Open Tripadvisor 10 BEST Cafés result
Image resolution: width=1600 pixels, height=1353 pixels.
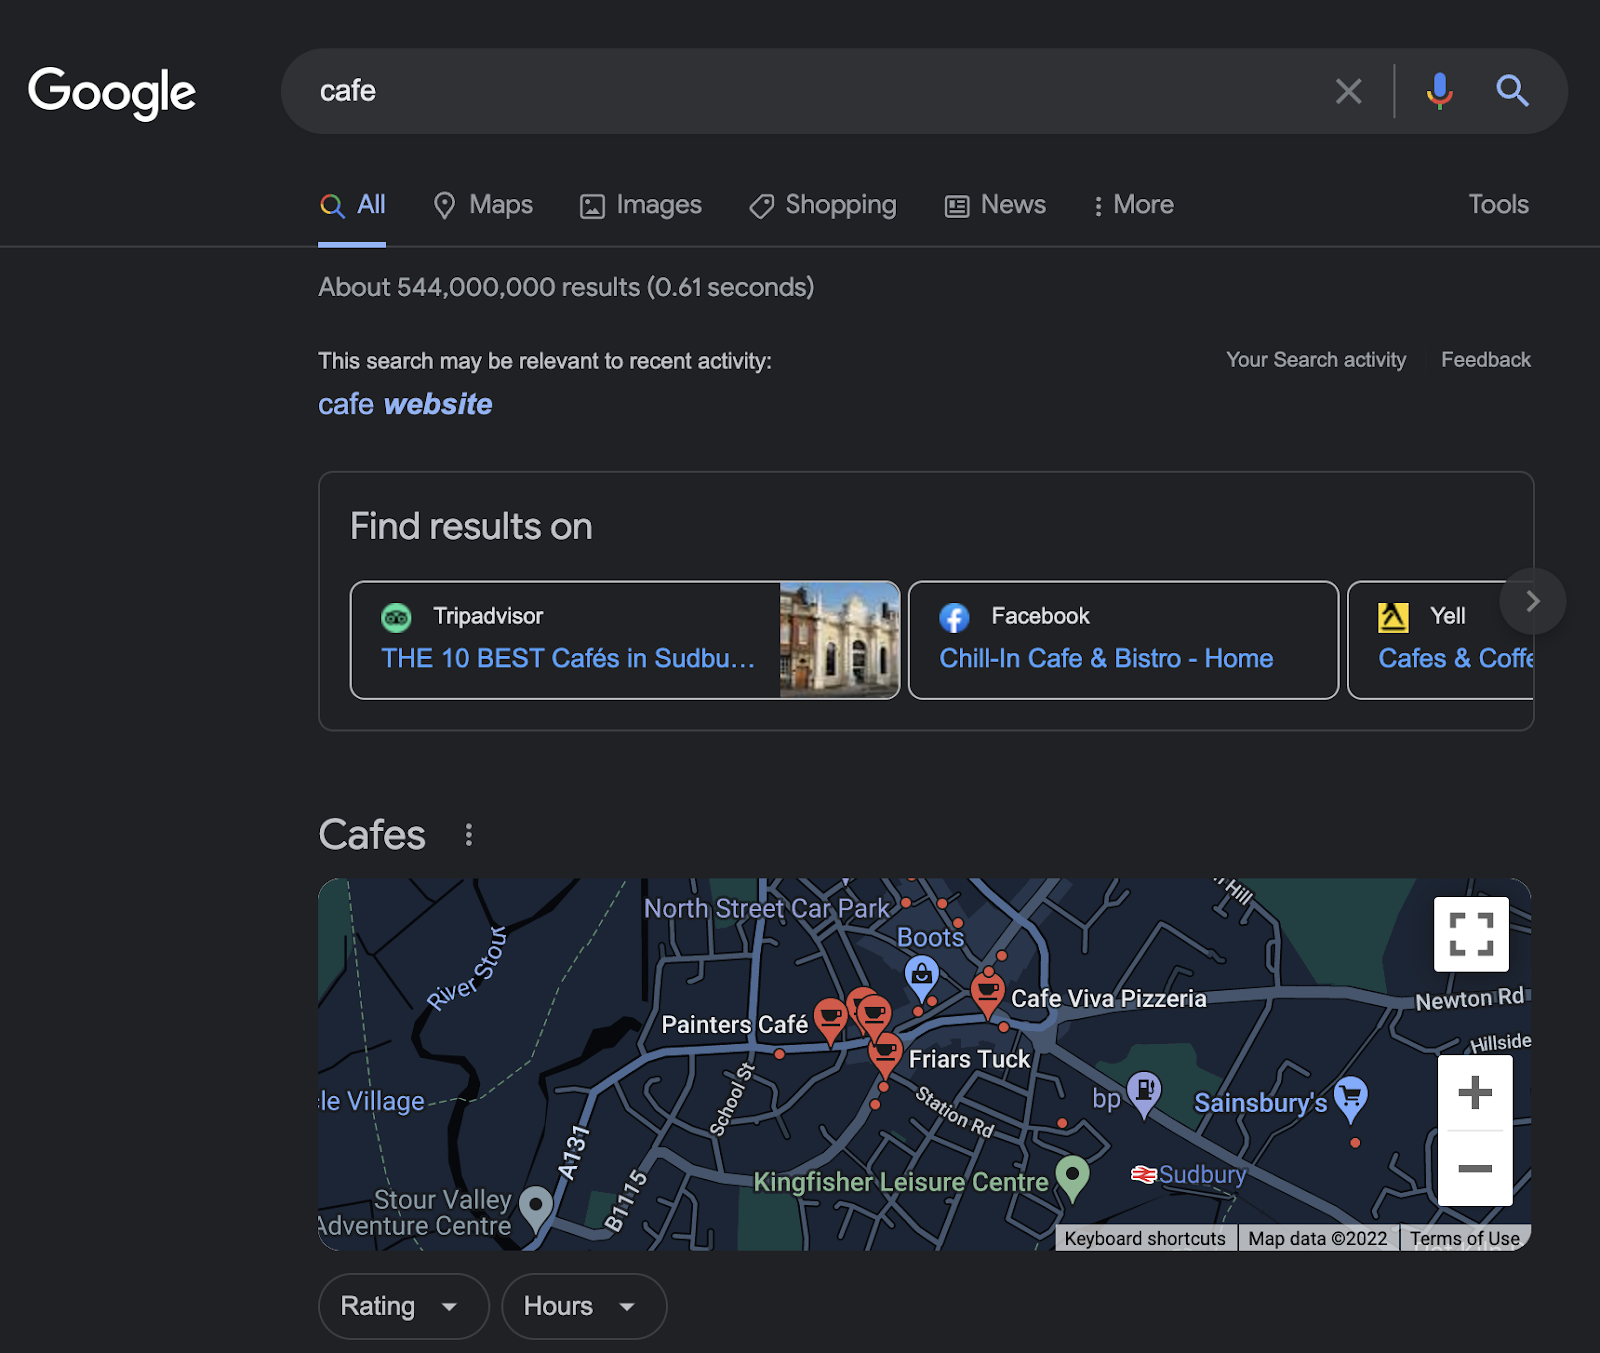point(568,658)
